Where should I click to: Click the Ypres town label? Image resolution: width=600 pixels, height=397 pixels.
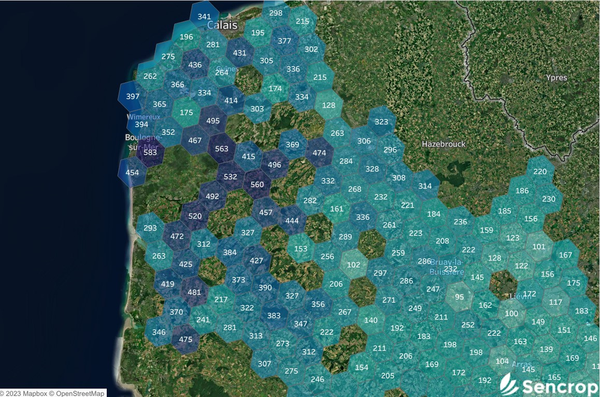556,78
